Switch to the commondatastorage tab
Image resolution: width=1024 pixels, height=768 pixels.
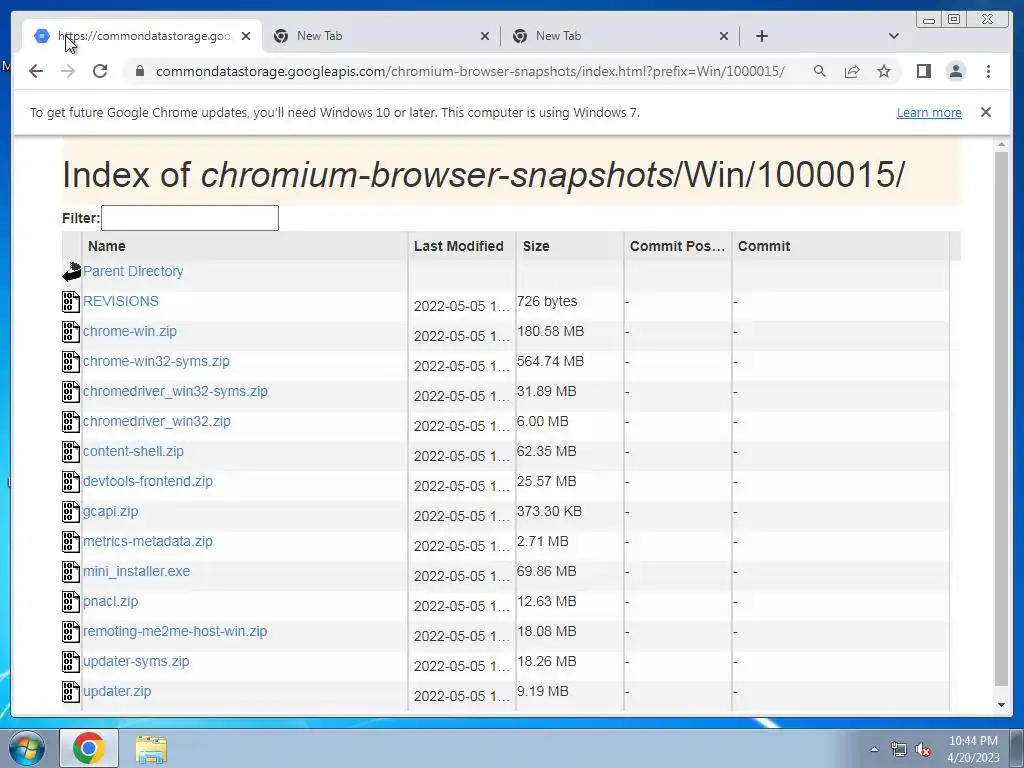click(x=142, y=36)
